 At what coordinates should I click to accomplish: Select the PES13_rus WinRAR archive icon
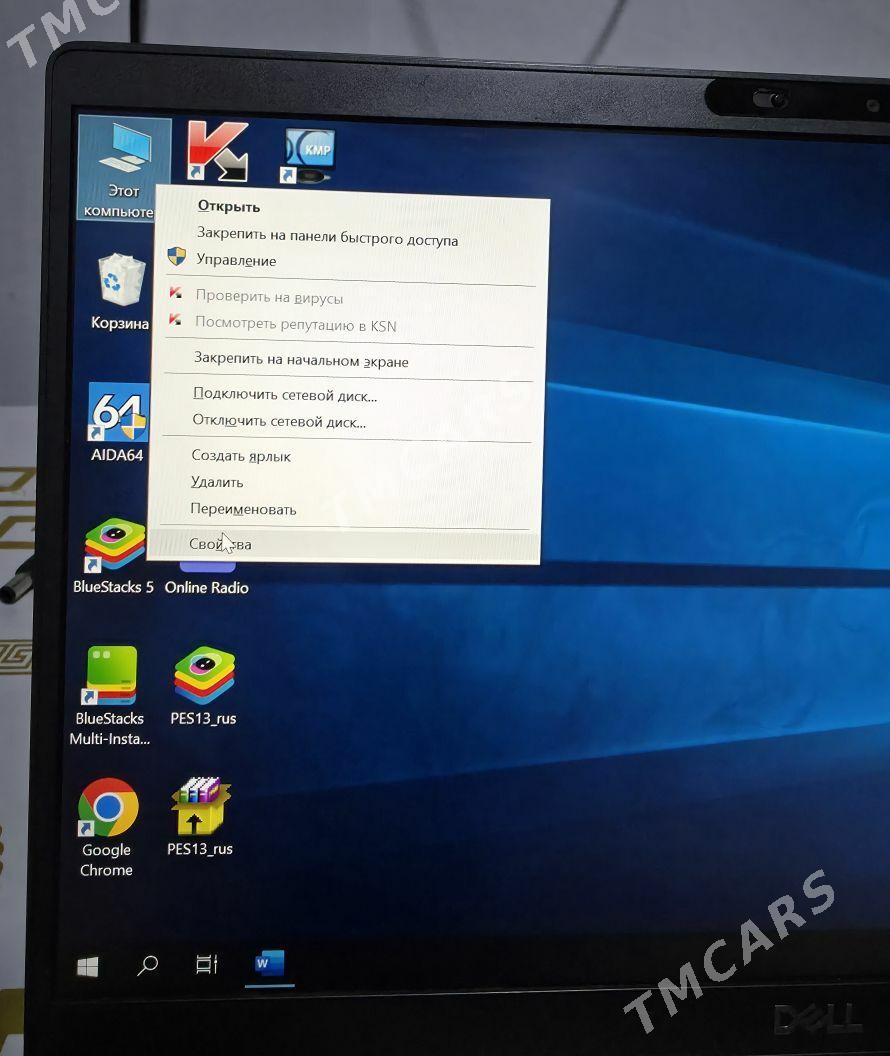coord(200,816)
